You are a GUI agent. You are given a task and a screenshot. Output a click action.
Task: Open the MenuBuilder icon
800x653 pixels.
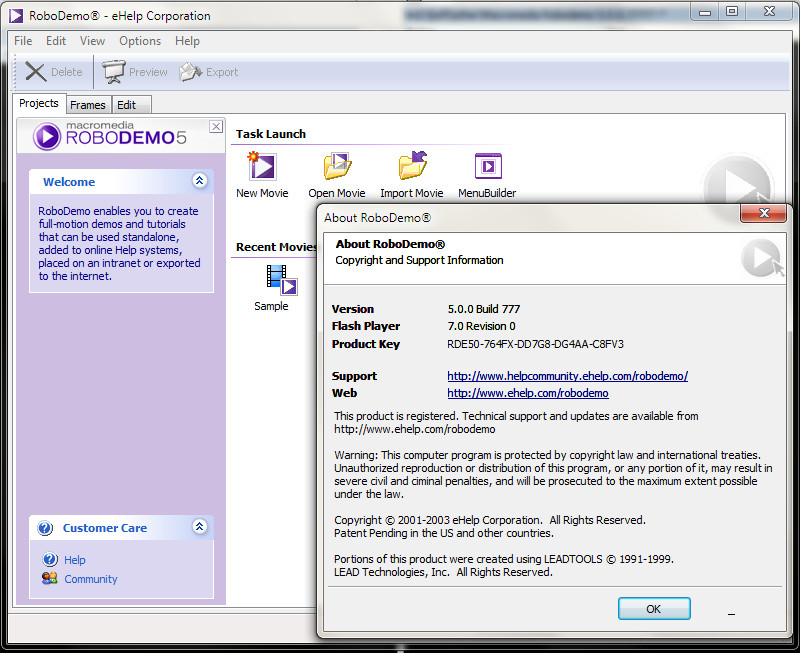pos(487,167)
